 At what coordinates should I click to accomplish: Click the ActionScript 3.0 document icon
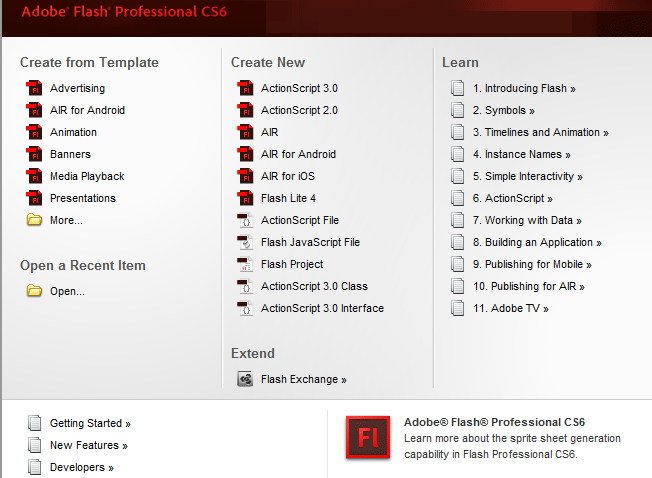[245, 88]
